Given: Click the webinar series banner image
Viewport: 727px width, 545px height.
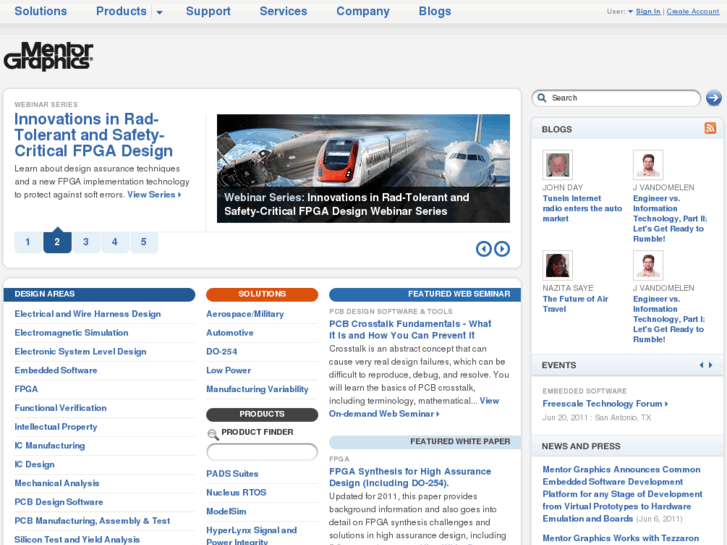Looking at the screenshot, I should pyautogui.click(x=363, y=168).
